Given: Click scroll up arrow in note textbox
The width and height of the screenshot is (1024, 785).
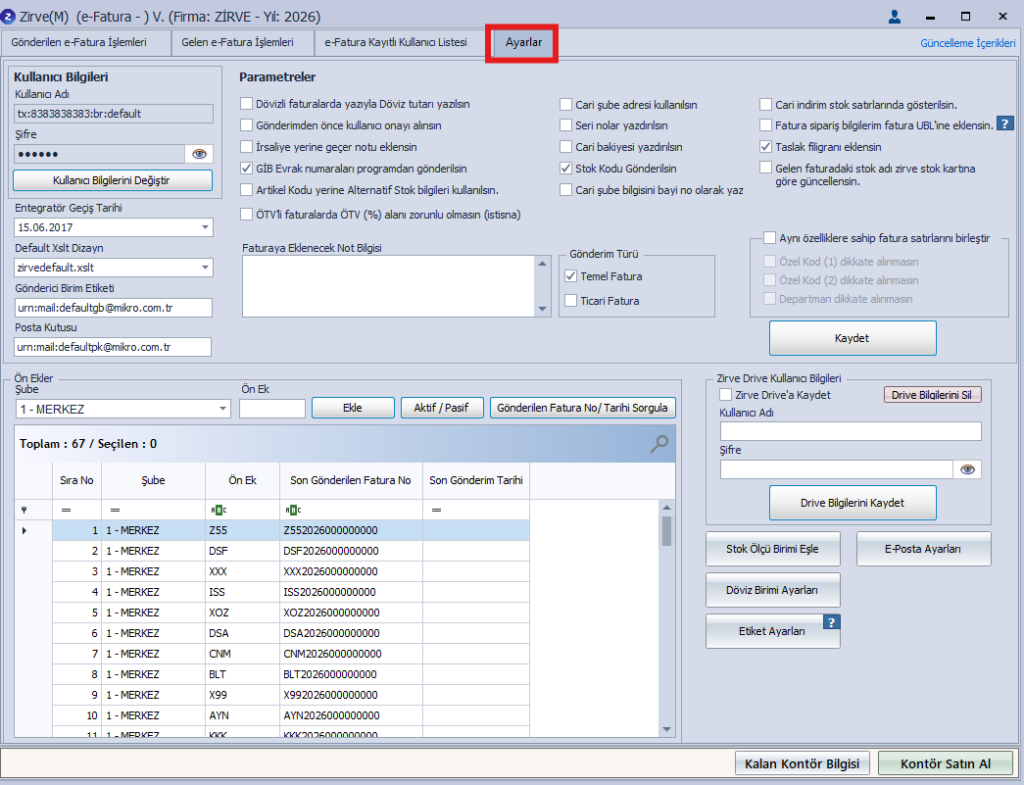Looking at the screenshot, I should (542, 263).
